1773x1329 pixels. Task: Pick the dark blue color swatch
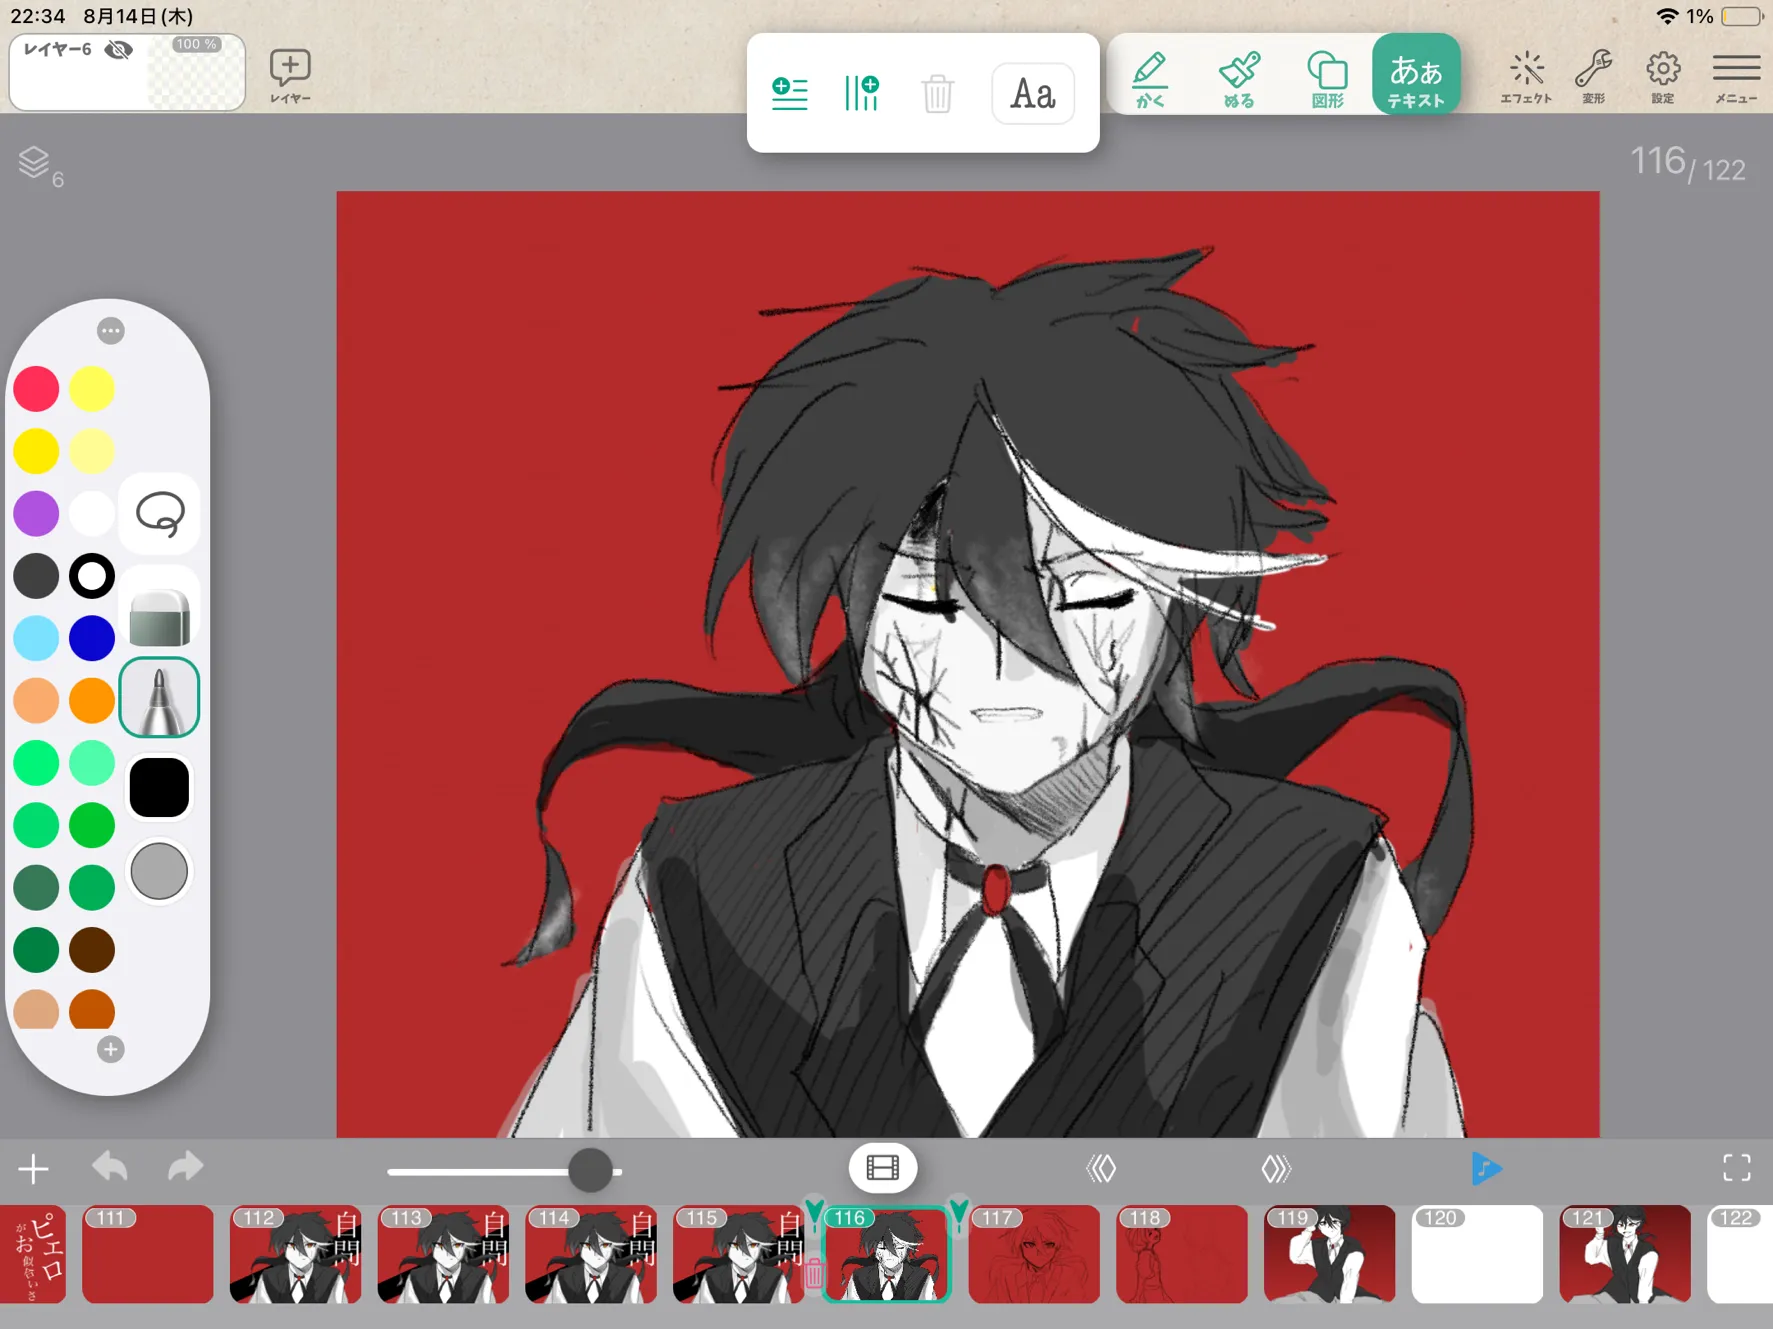point(92,638)
